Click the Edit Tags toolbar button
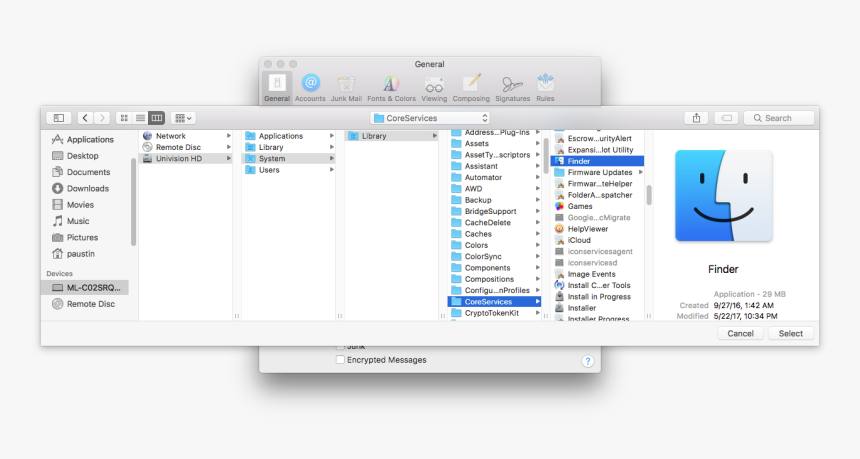 click(726, 118)
